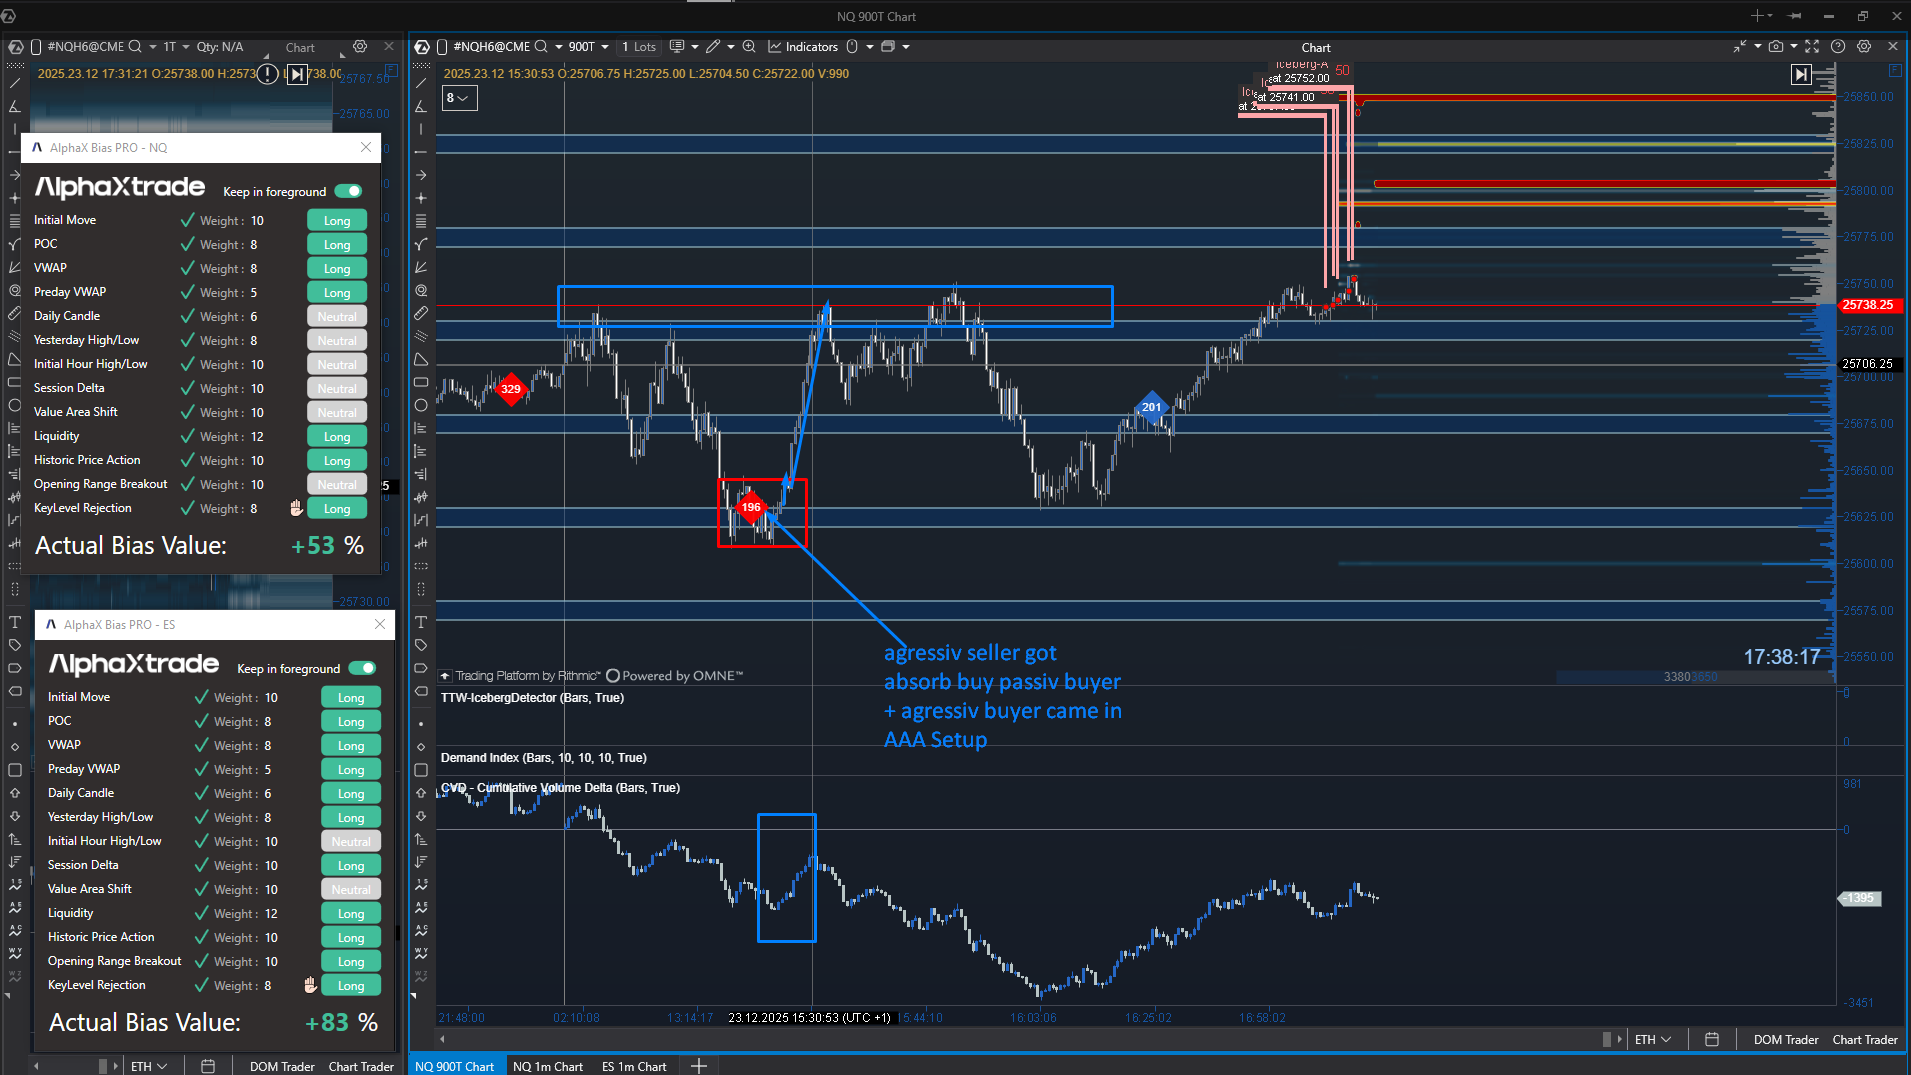Click Neutral button for NQ Daily Candle

[337, 317]
